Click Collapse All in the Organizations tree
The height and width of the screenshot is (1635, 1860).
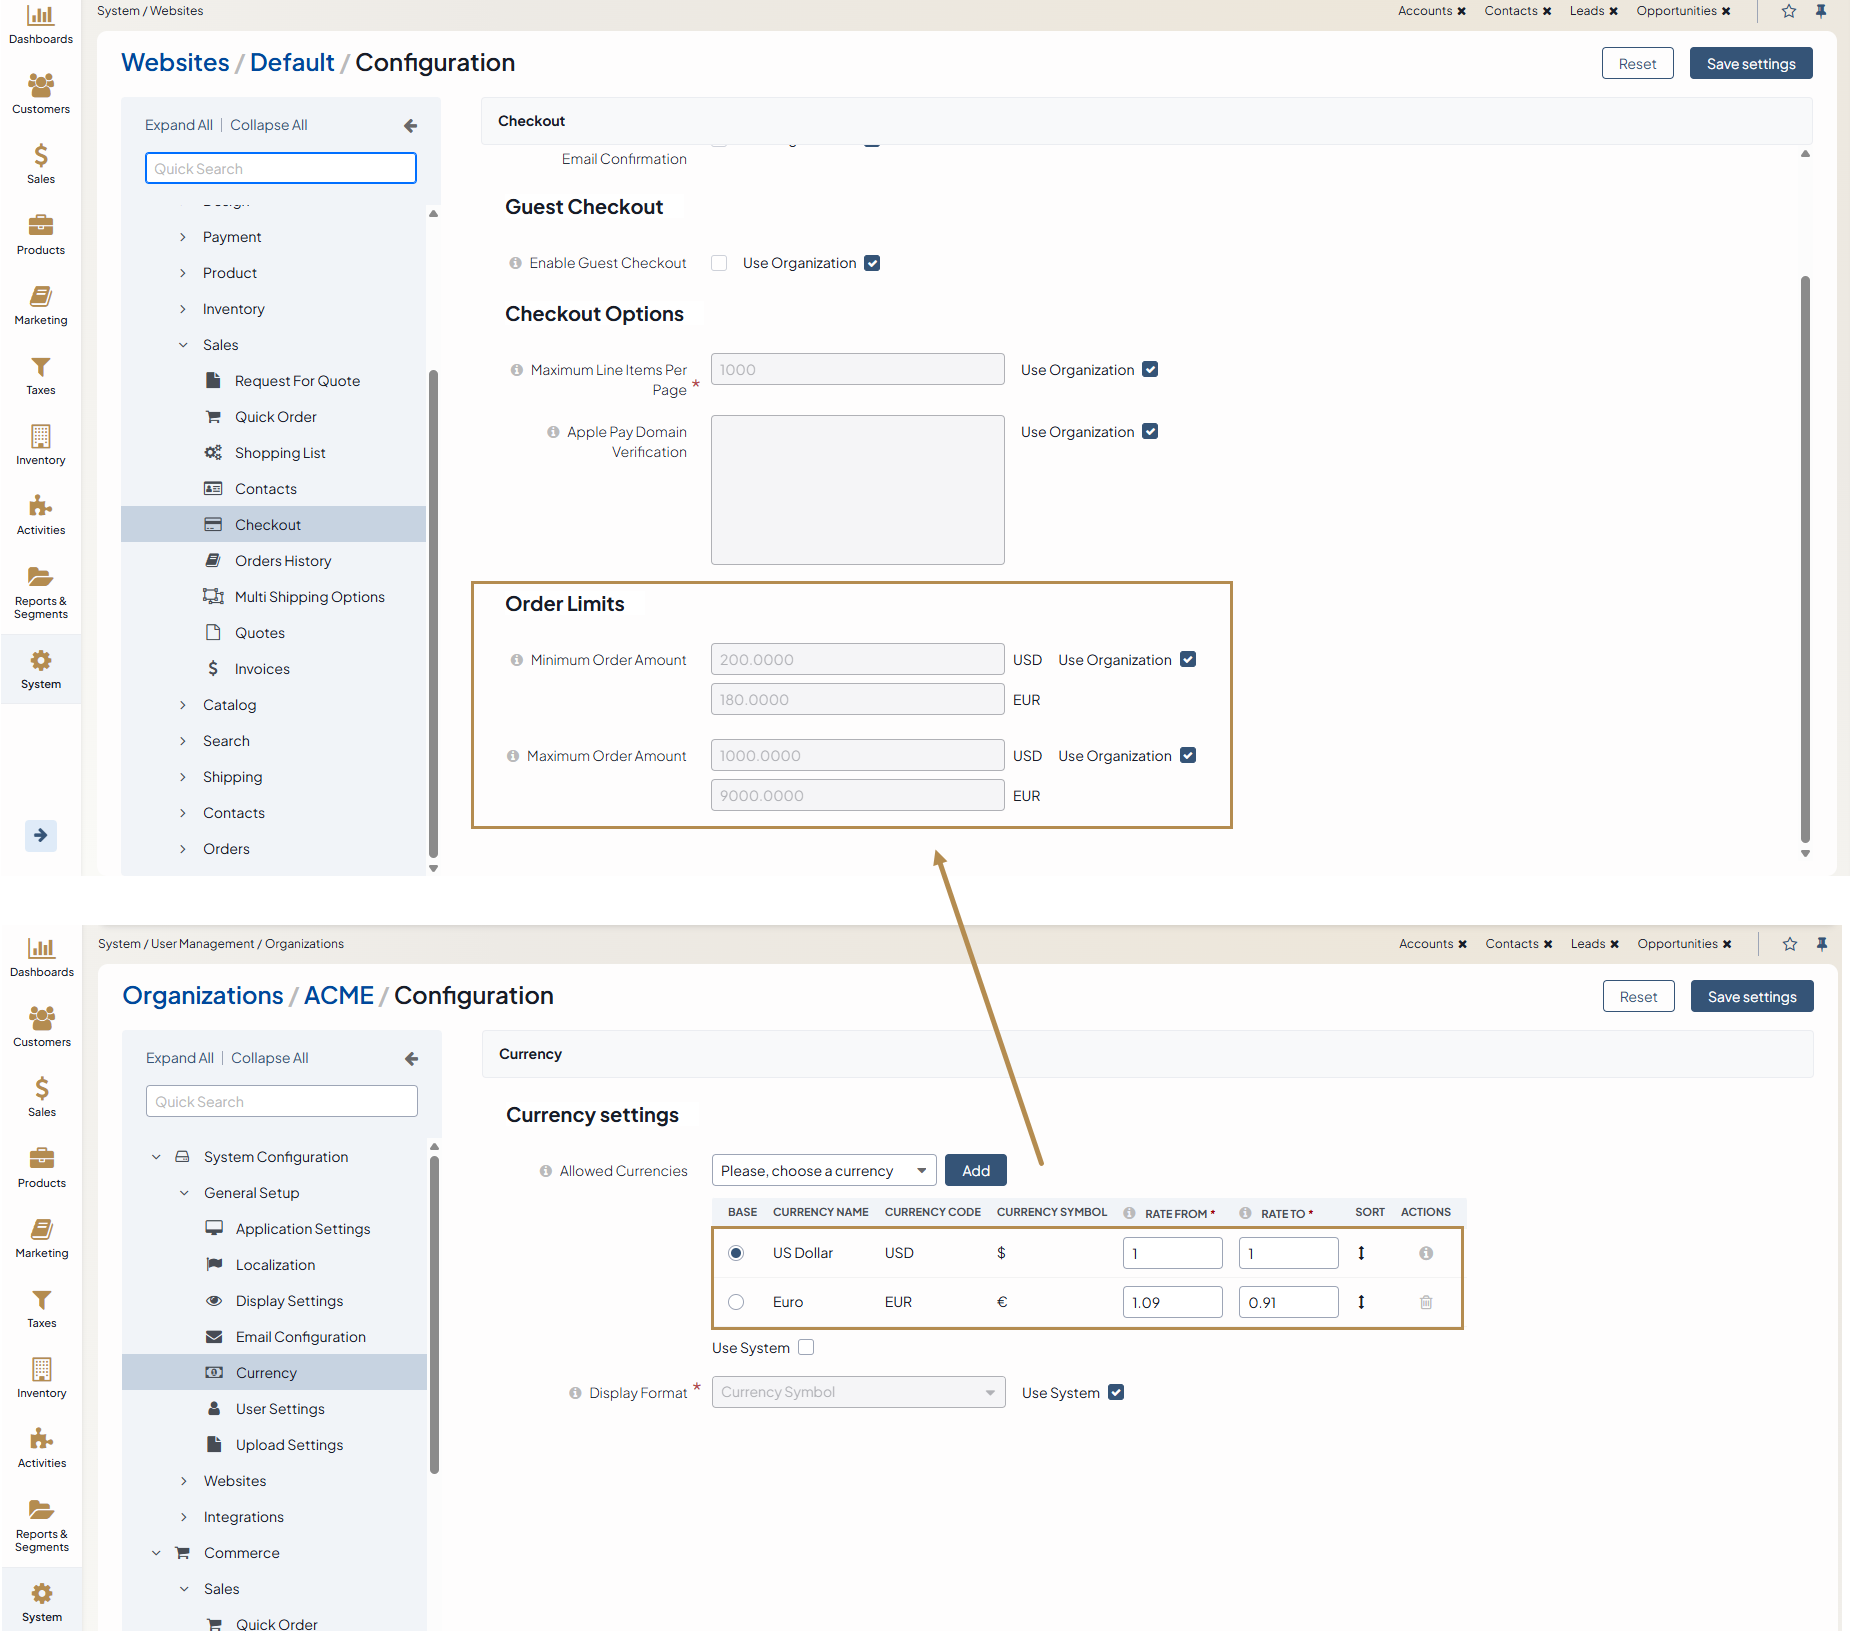pyautogui.click(x=270, y=1058)
